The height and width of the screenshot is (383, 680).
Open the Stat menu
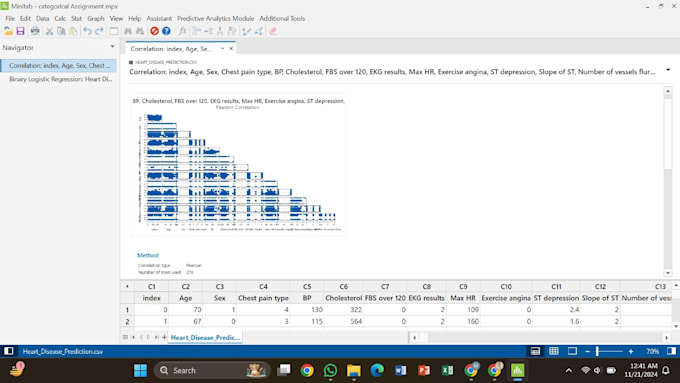coord(76,18)
